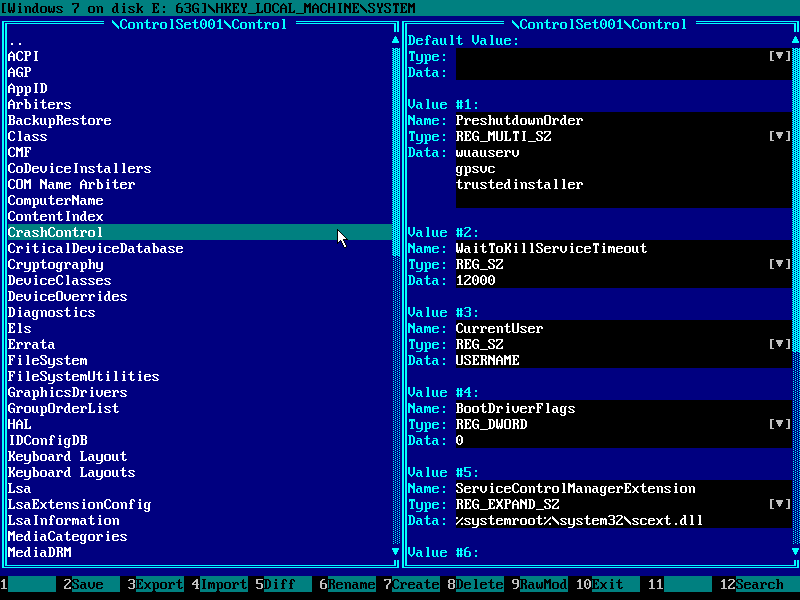Click the 2 Save function key
The image size is (800, 600).
tap(92, 584)
